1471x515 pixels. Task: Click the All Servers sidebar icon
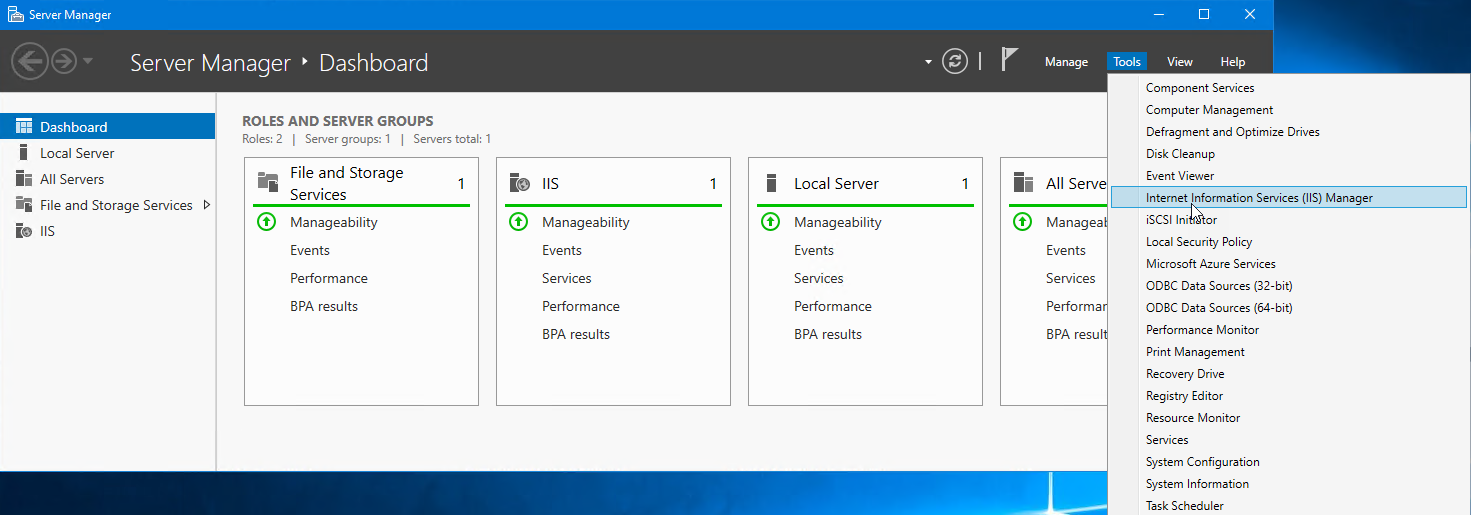click(24, 179)
